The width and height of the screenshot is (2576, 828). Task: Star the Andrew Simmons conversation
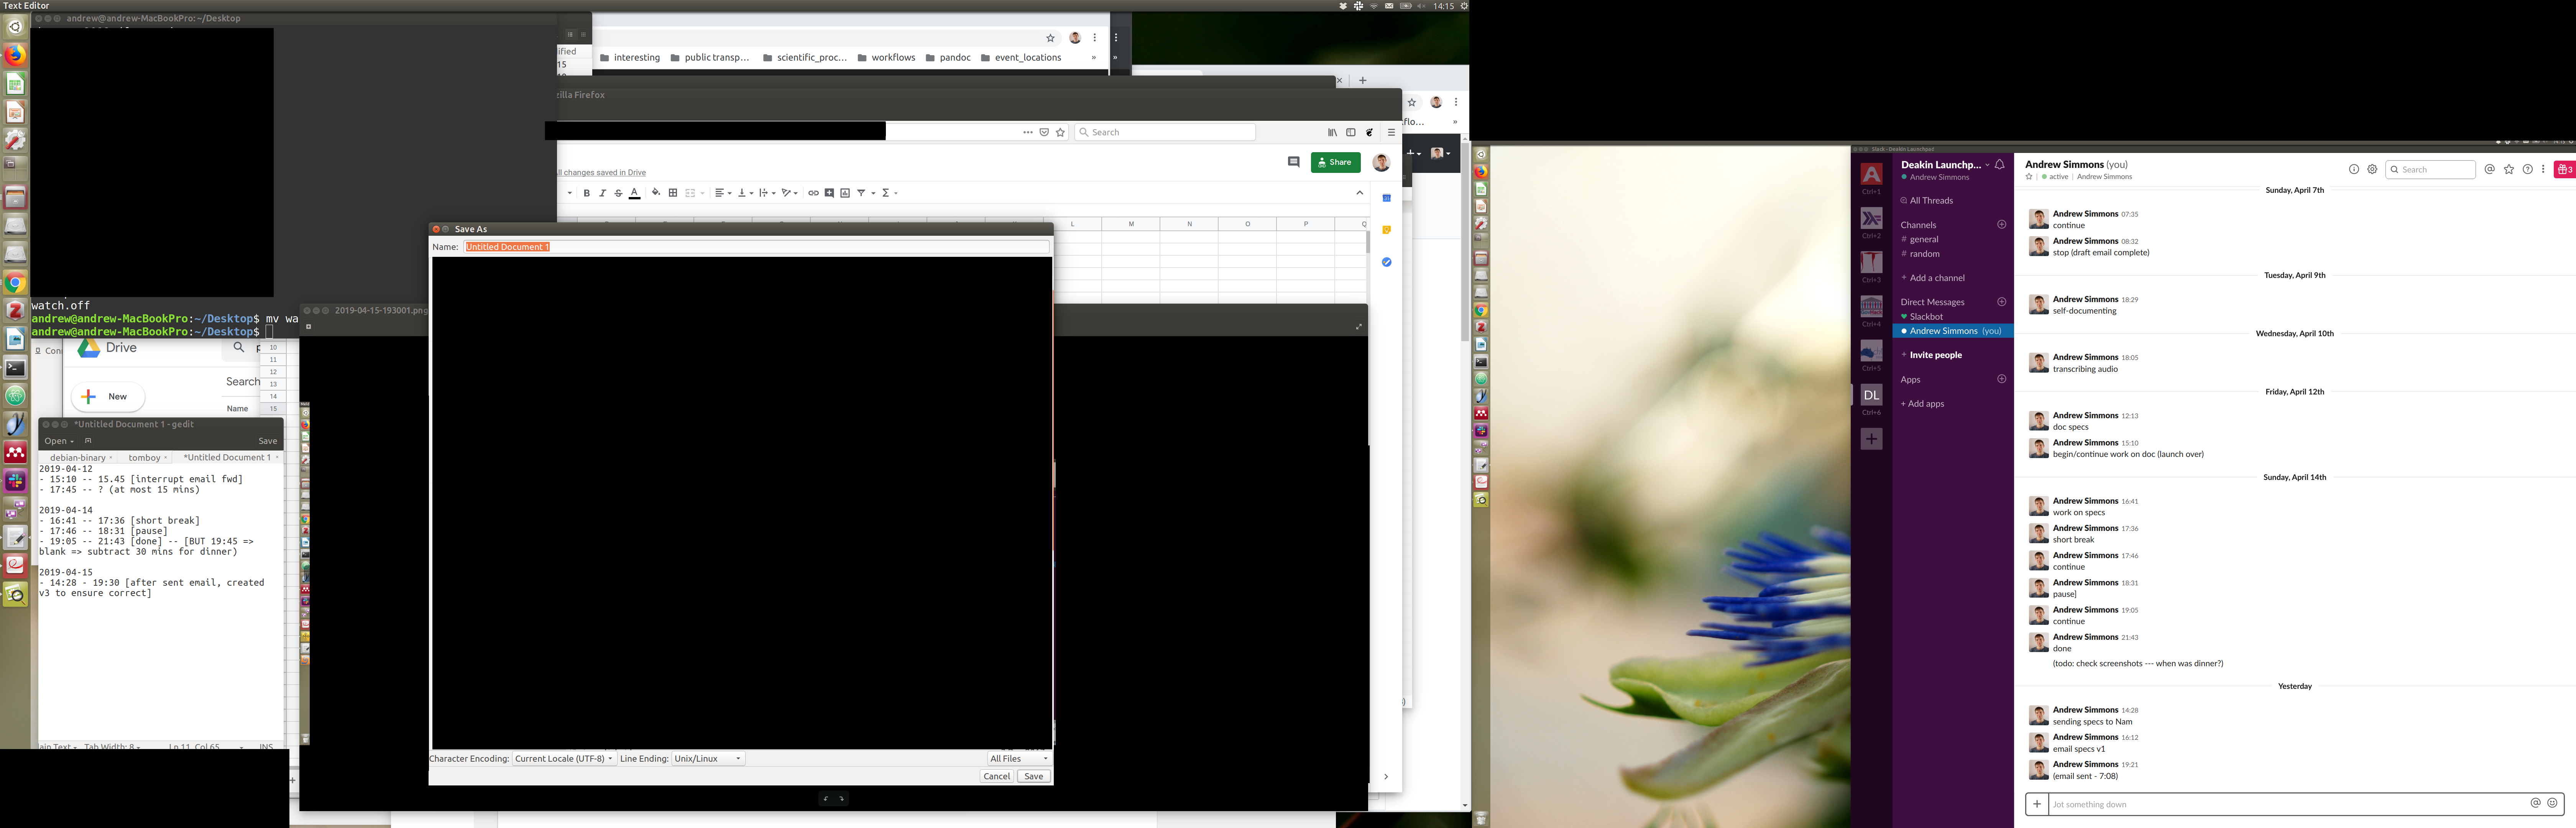[2029, 177]
